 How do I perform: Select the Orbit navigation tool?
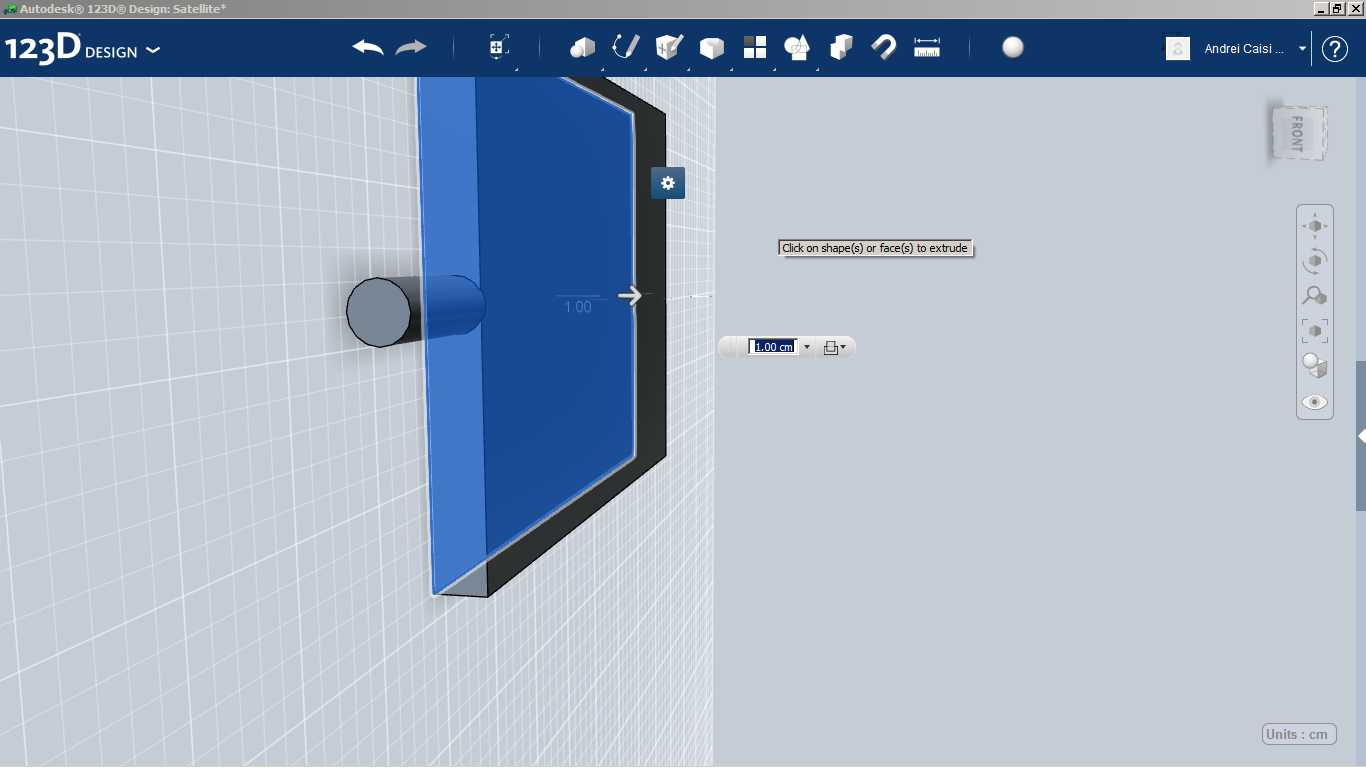tap(1315, 261)
